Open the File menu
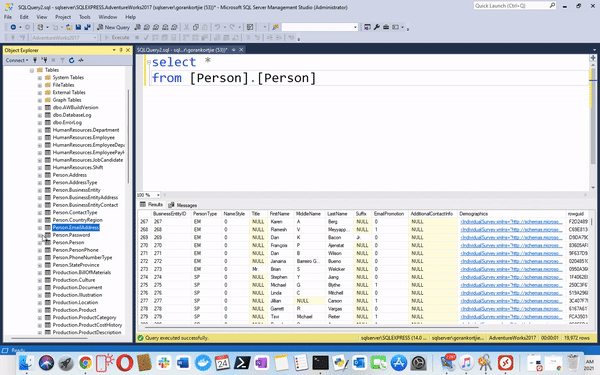The width and height of the screenshot is (600, 375). pyautogui.click(x=8, y=17)
